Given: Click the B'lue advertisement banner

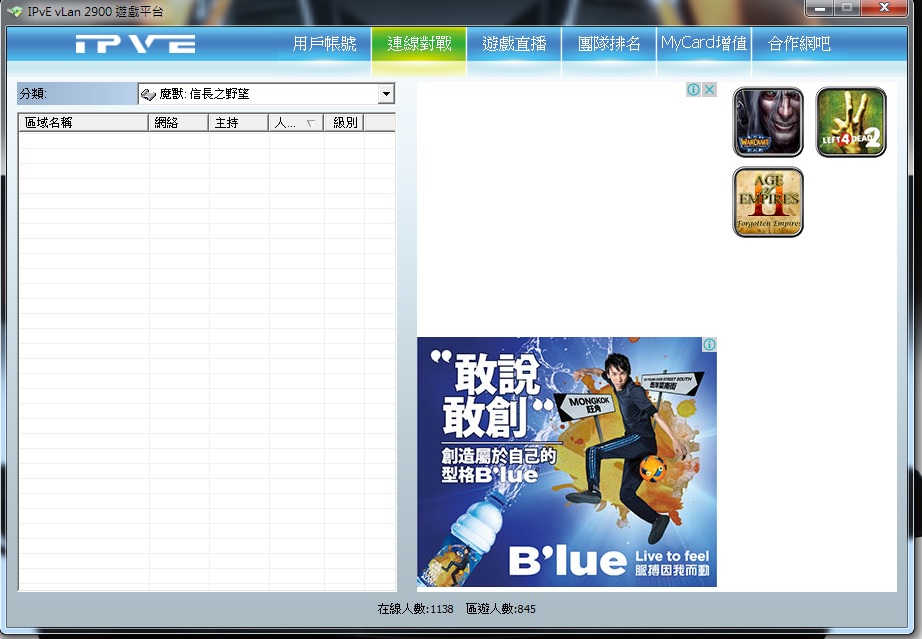Looking at the screenshot, I should (x=567, y=461).
